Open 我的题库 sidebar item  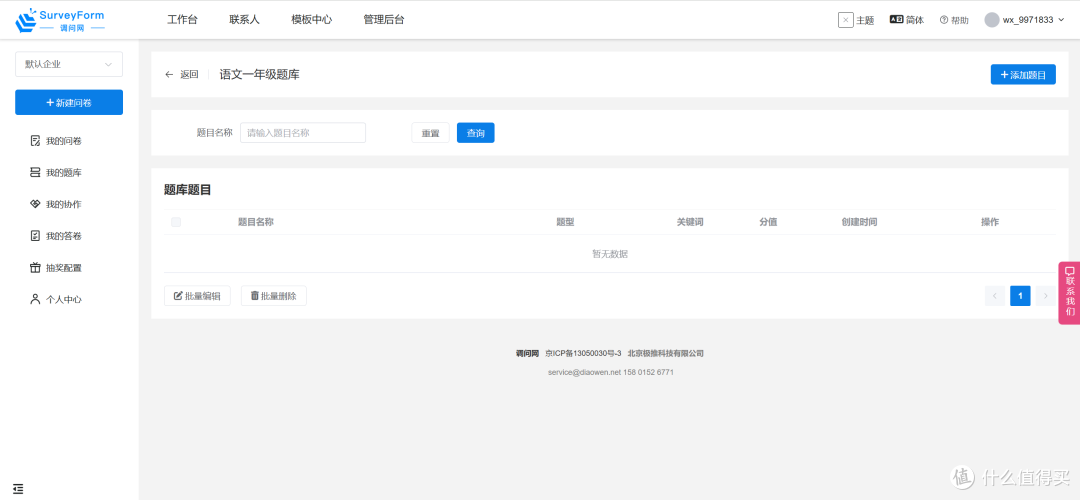tap(64, 173)
